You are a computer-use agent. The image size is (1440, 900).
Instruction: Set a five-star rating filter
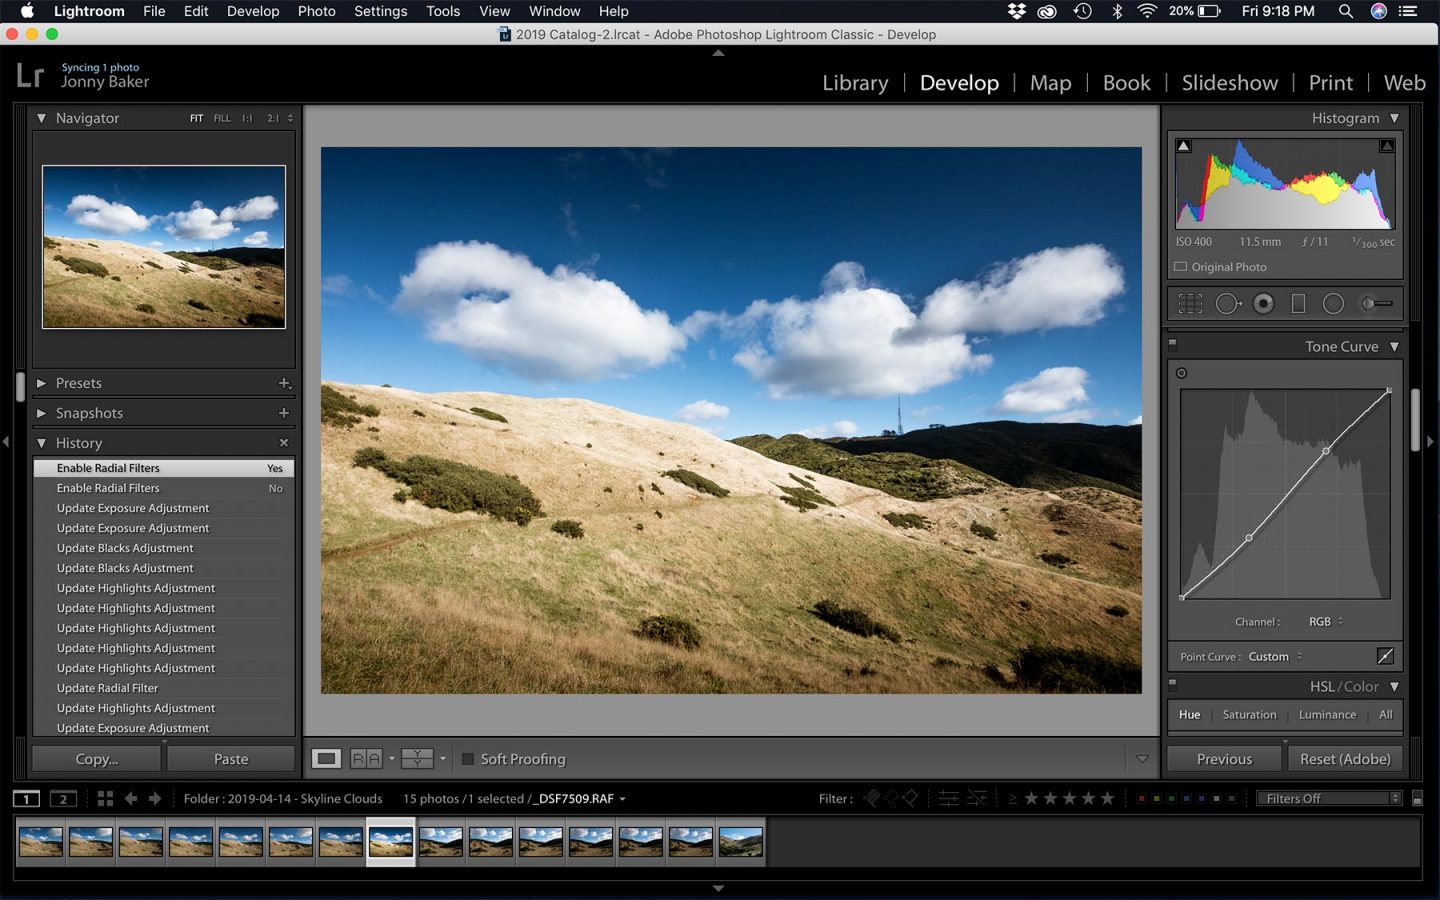pos(1108,798)
